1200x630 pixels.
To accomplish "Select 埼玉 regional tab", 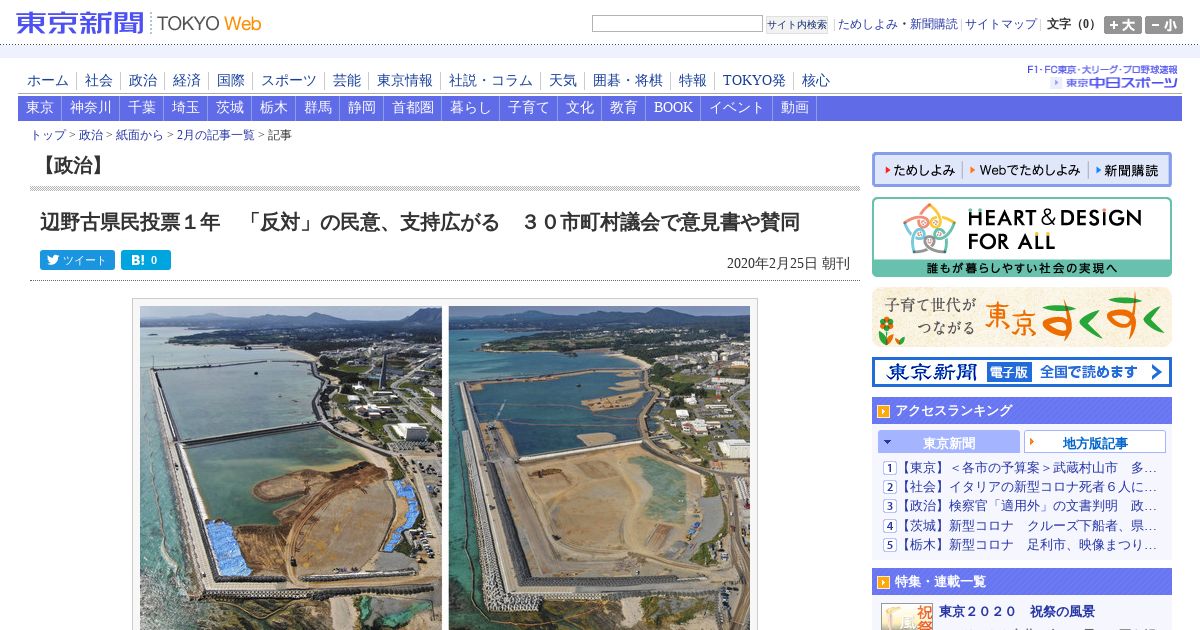I will 186,108.
